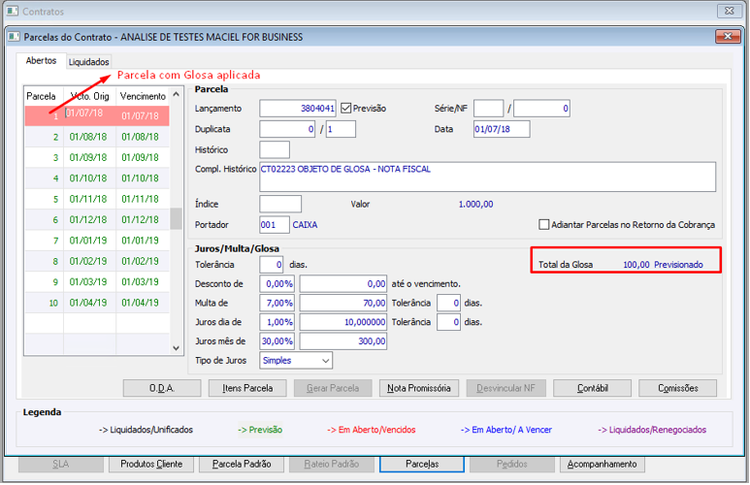This screenshot has height=485, width=750.
Task: Open the Contábil button
Action: [592, 388]
